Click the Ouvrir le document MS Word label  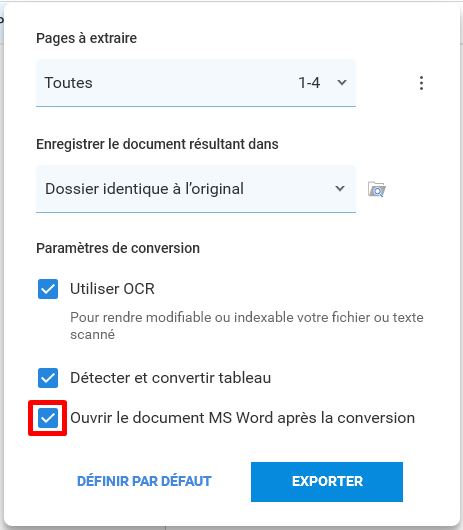tap(243, 418)
